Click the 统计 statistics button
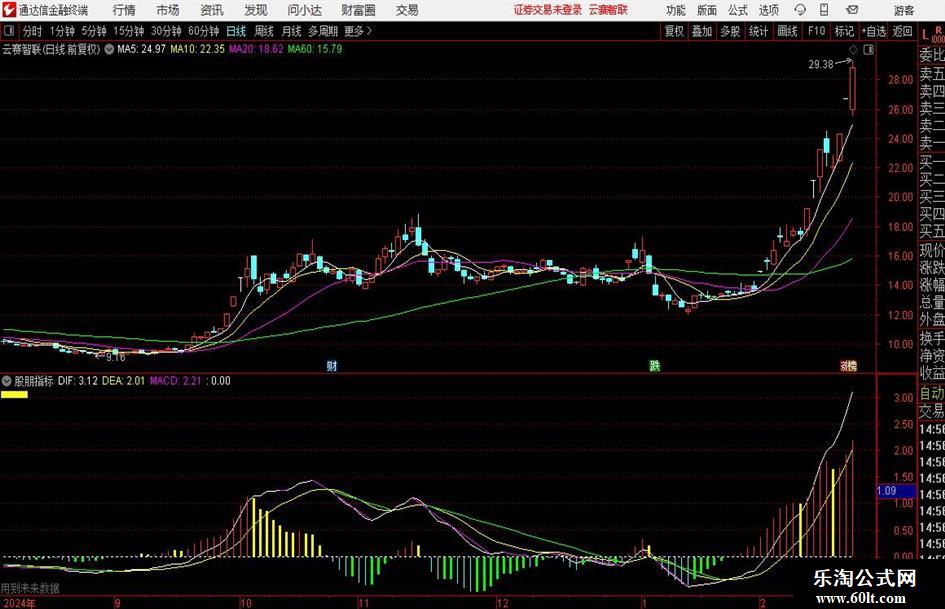 758,31
